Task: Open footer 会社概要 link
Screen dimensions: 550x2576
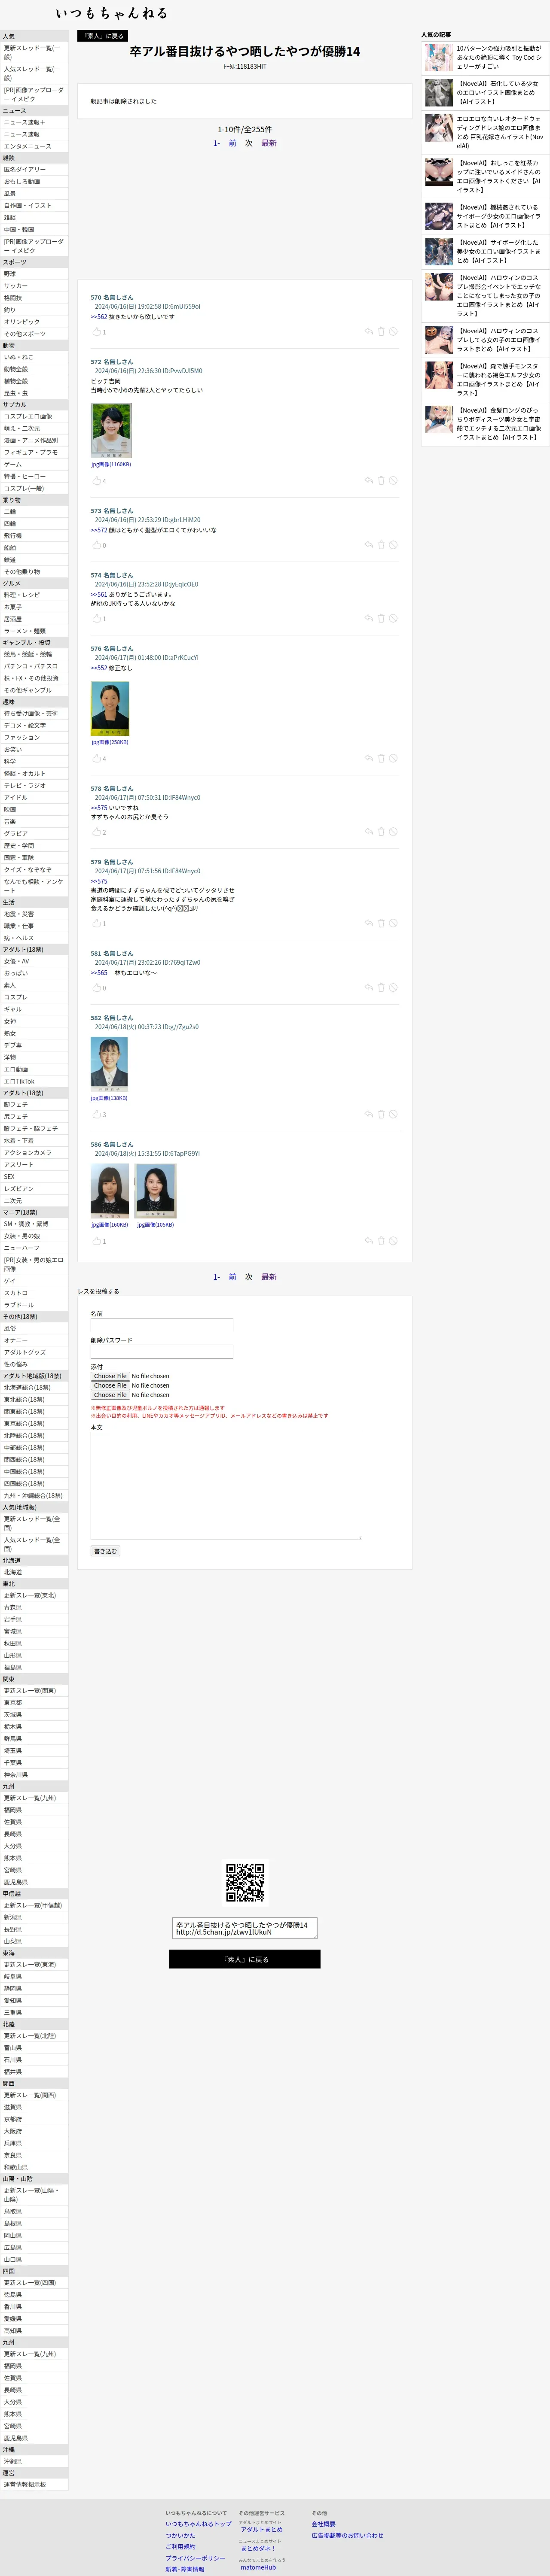Action: coord(324,2523)
